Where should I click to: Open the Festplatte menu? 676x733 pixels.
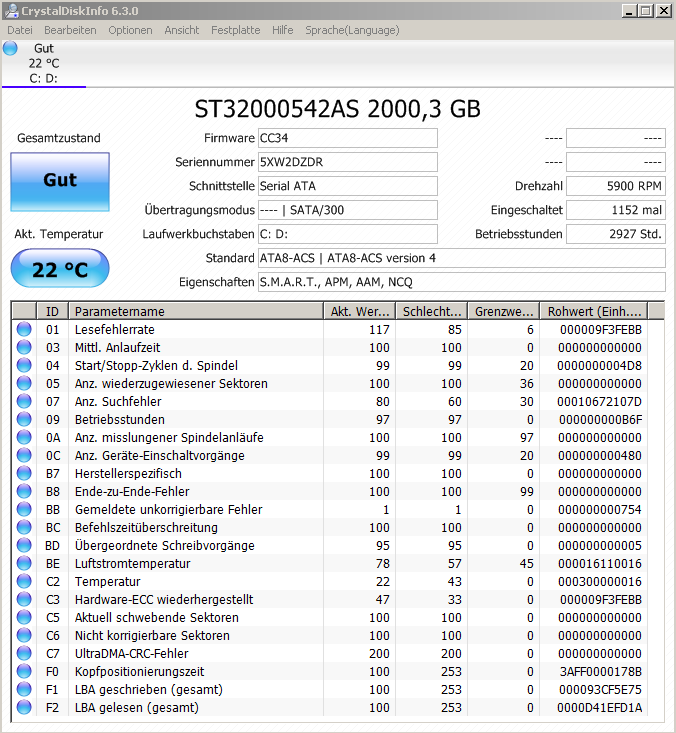click(x=236, y=30)
